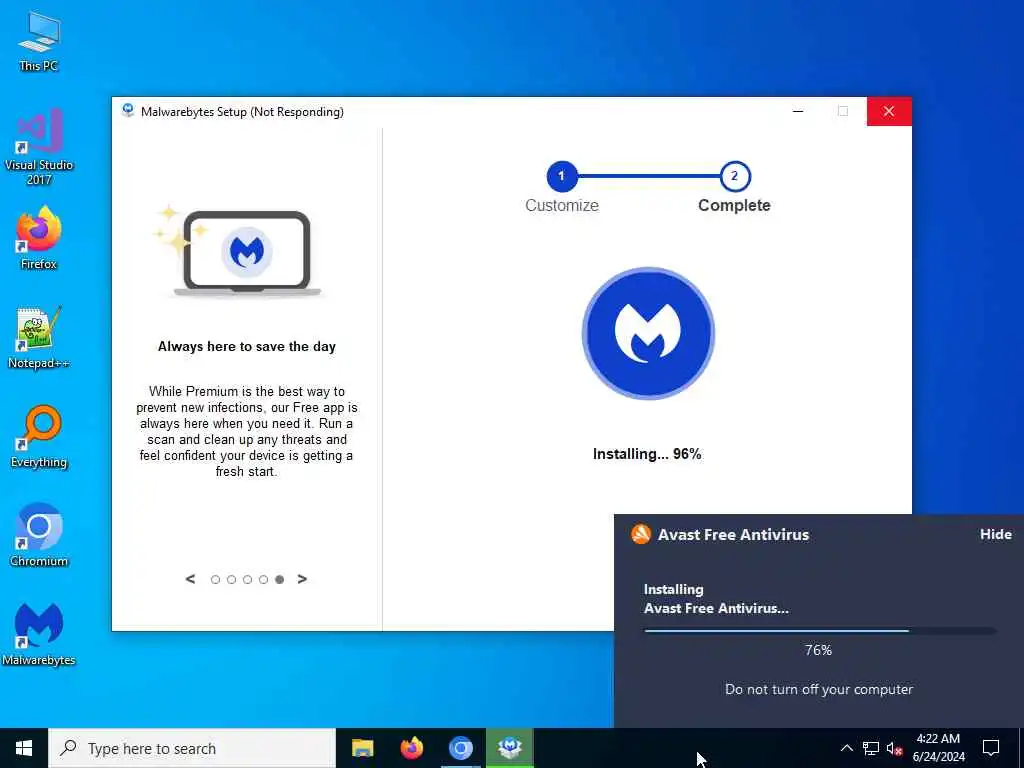Click the 'Installing Avast Free Antivirus...' message

point(716,599)
